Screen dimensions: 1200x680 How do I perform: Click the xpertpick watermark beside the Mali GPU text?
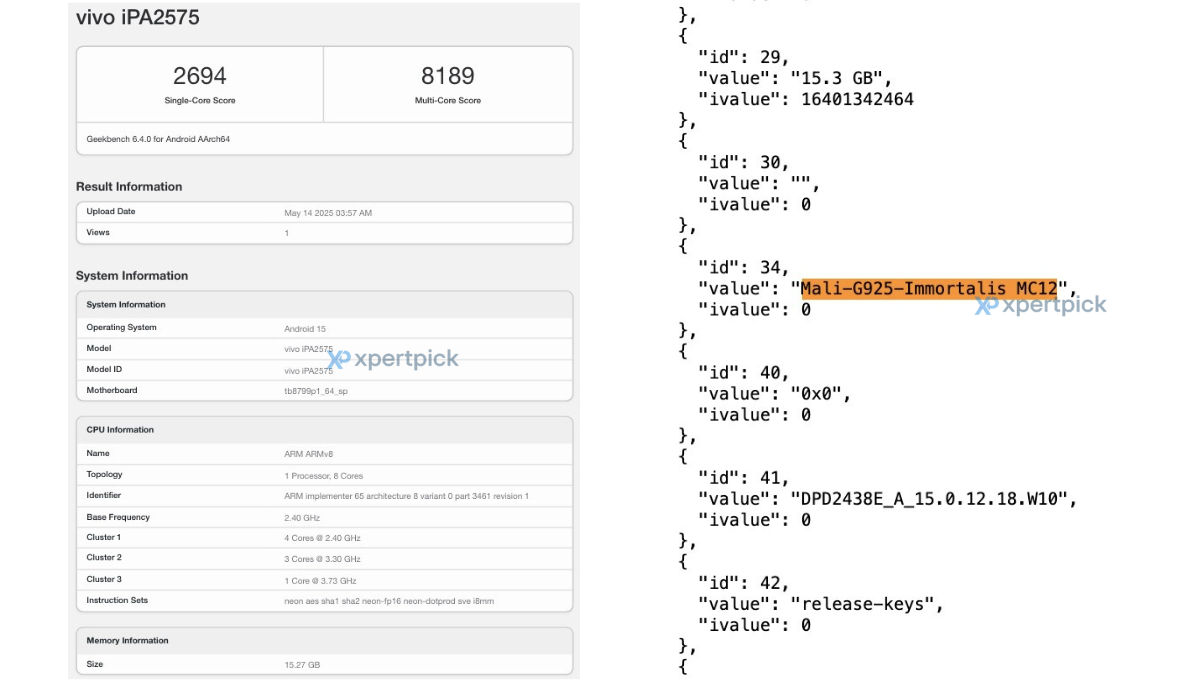click(1041, 305)
